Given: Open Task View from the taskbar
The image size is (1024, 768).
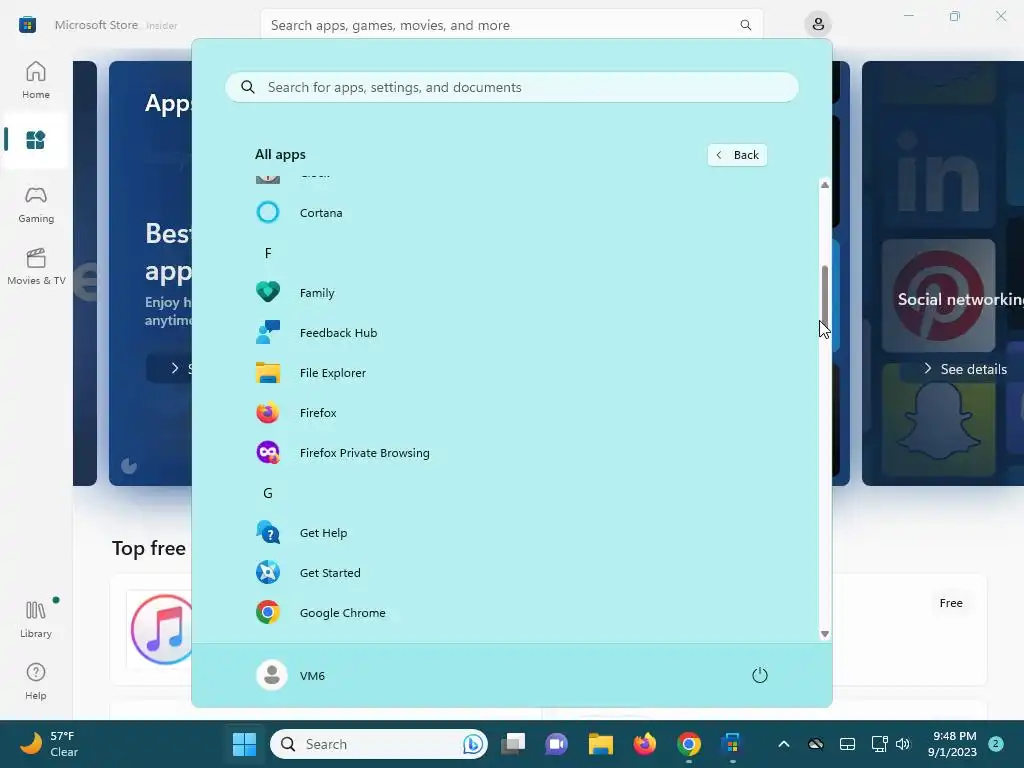Looking at the screenshot, I should tap(513, 744).
